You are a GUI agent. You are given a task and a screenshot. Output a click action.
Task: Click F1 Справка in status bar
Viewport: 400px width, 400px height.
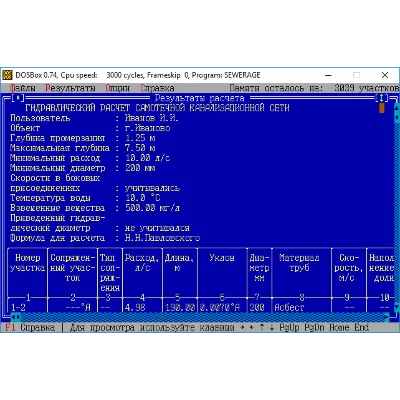(x=30, y=327)
